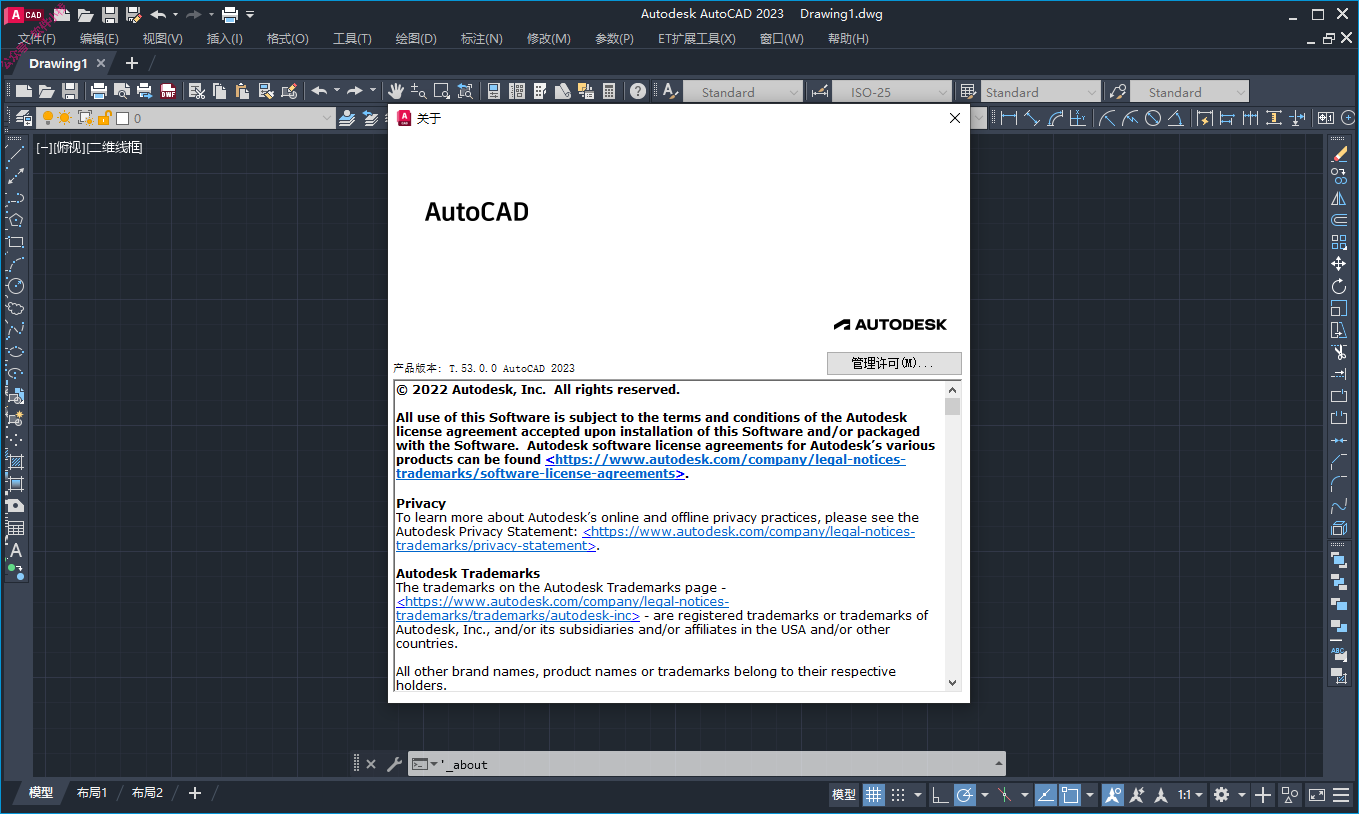Click the 模型 button in status bar
Screen dimensions: 1359x814
[x=843, y=795]
